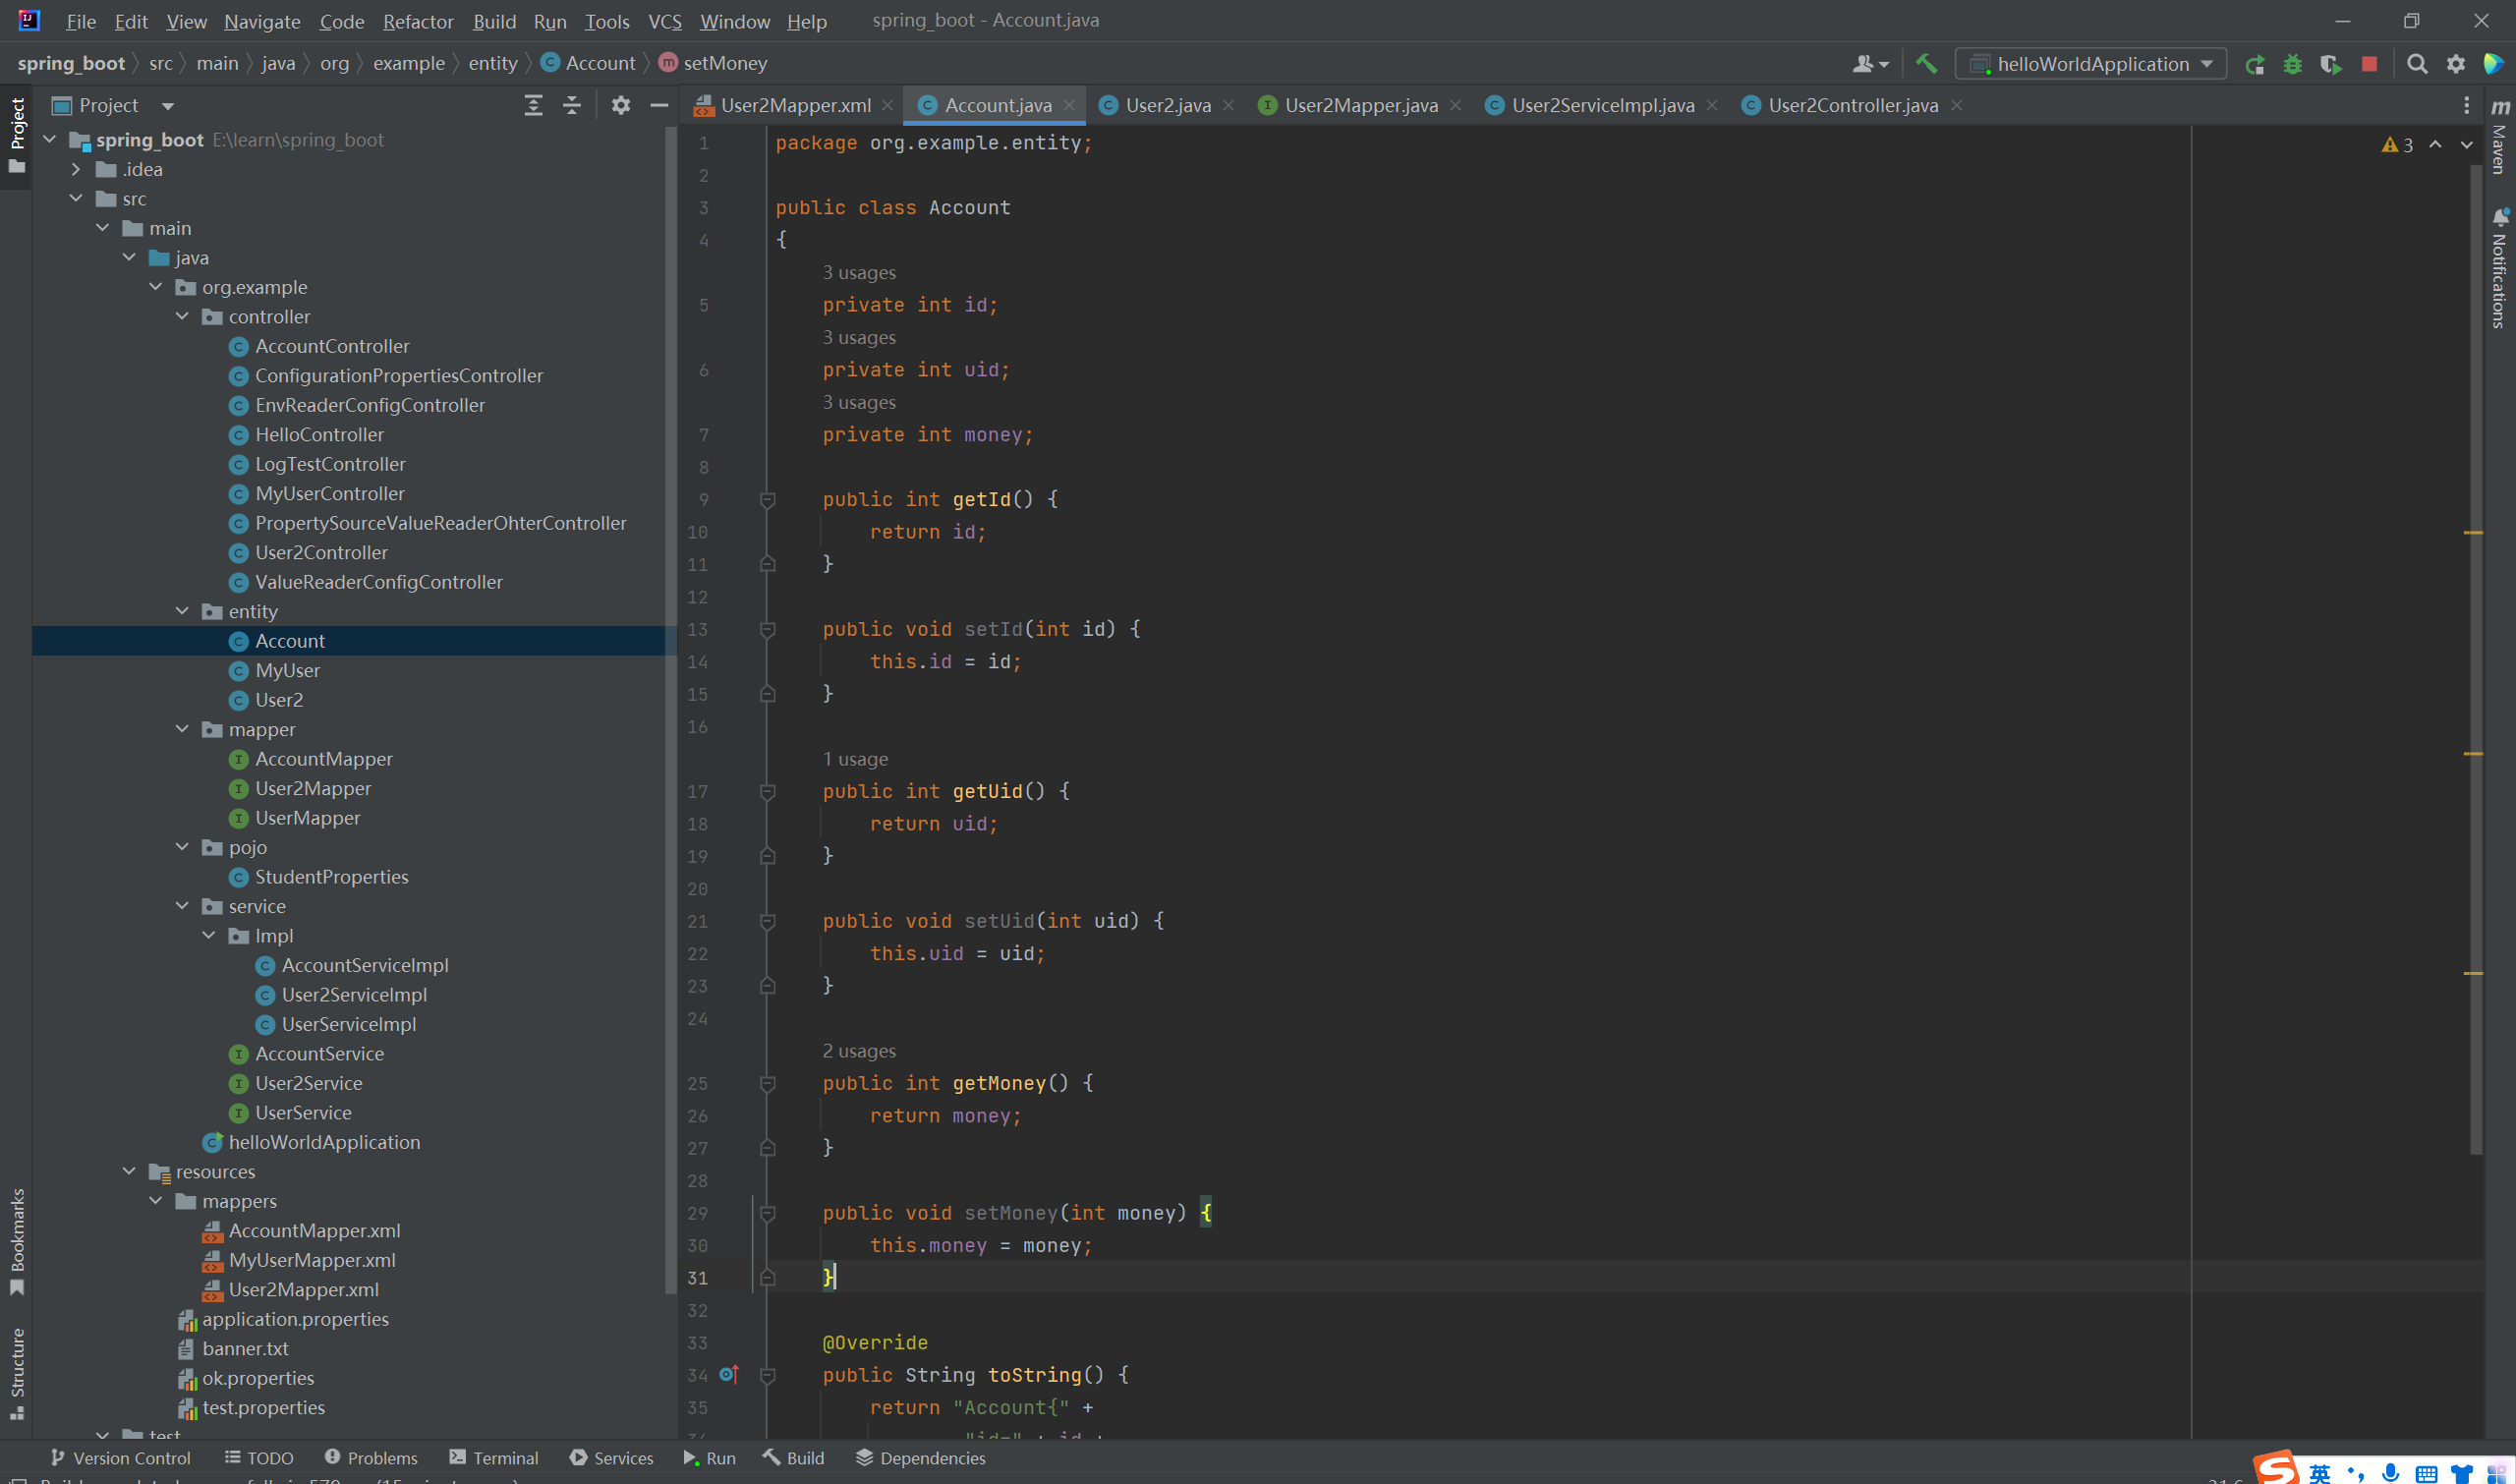This screenshot has height=1484, width=2516.
Task: Click the Collapse All icon in Project panel
Action: pyautogui.click(x=572, y=105)
